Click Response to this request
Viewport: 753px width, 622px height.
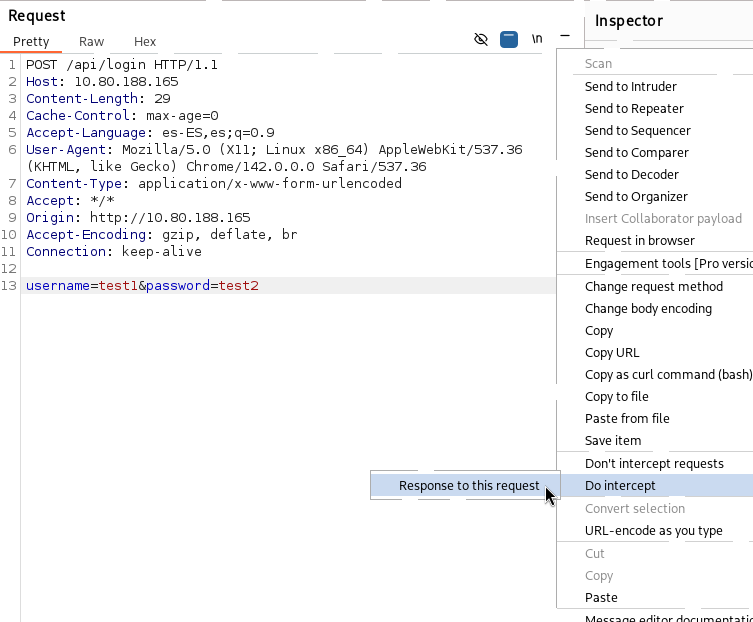pos(469,486)
